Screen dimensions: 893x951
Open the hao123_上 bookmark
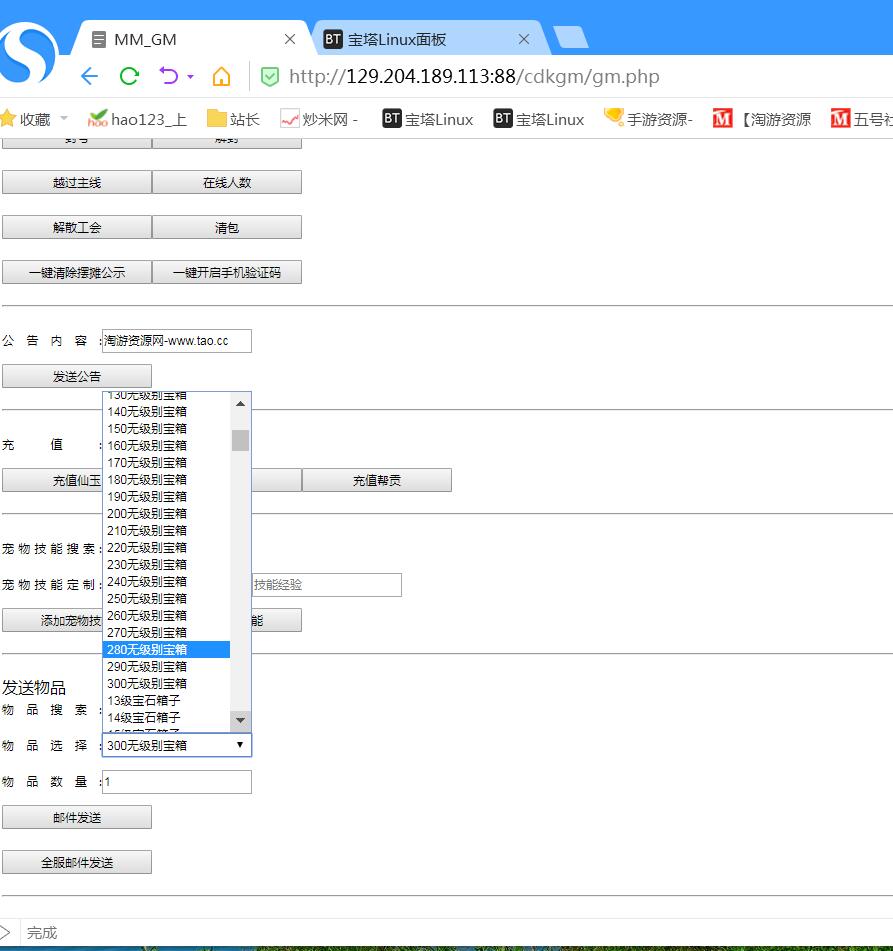click(137, 119)
